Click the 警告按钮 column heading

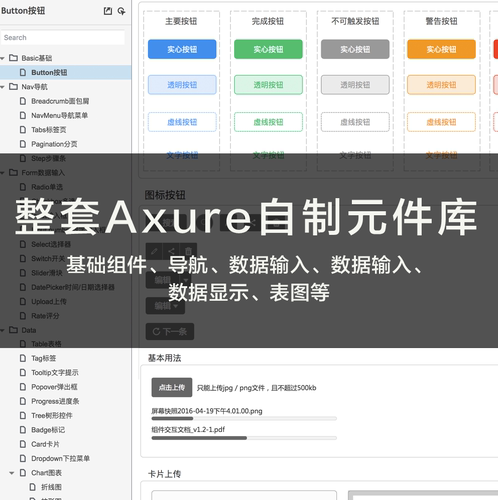point(441,21)
